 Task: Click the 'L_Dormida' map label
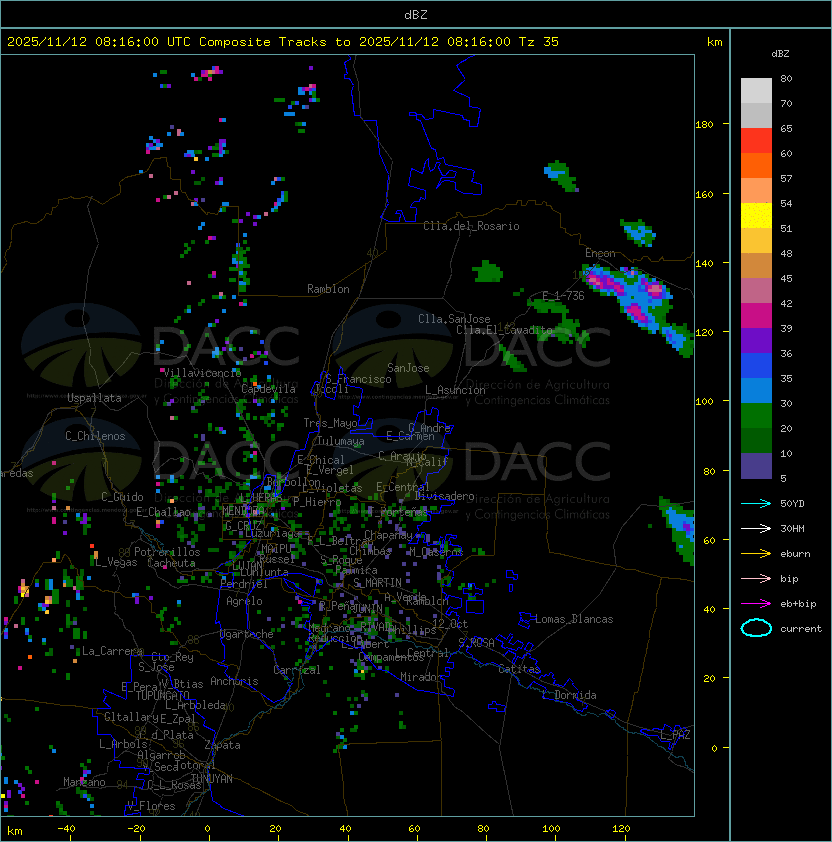click(569, 695)
